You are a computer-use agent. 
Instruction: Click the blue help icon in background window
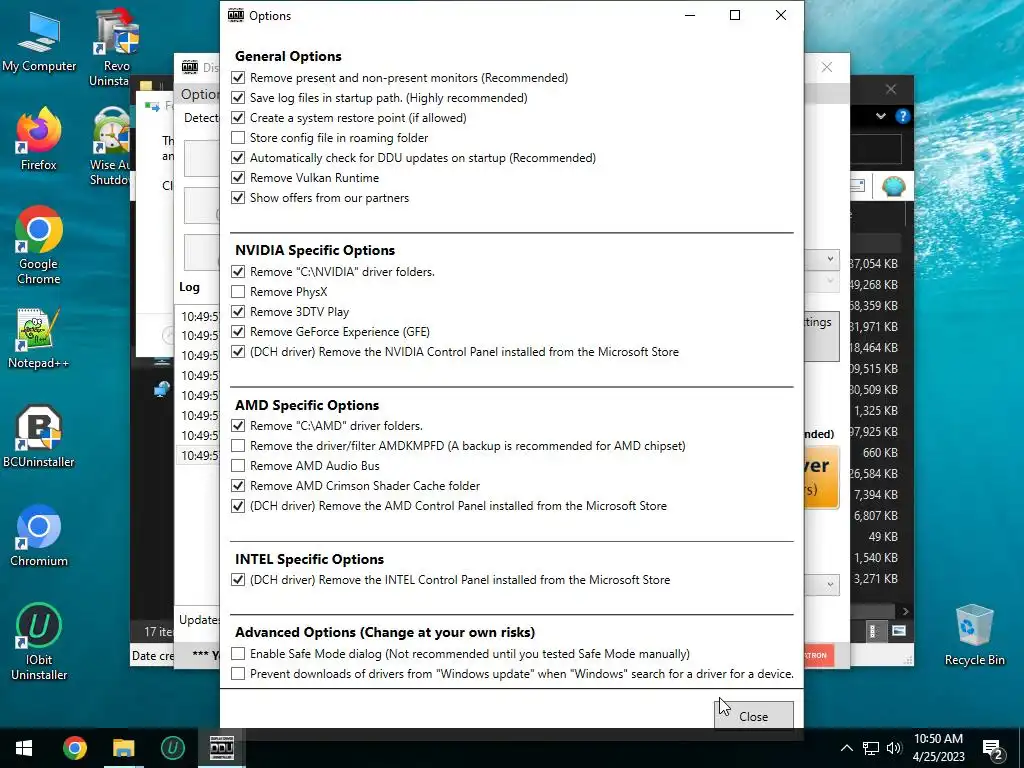[903, 116]
